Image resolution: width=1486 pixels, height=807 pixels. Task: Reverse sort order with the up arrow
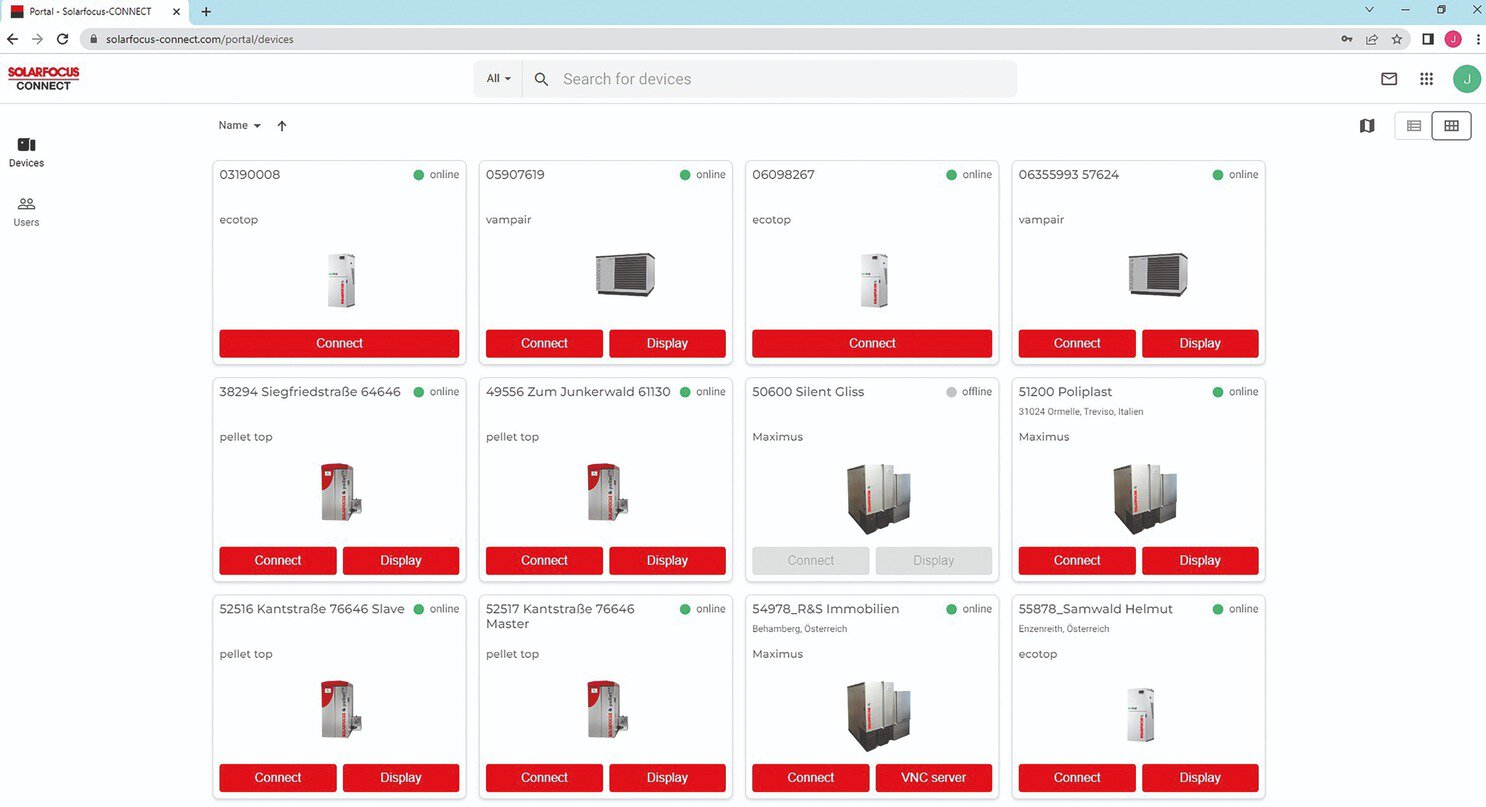click(x=282, y=126)
